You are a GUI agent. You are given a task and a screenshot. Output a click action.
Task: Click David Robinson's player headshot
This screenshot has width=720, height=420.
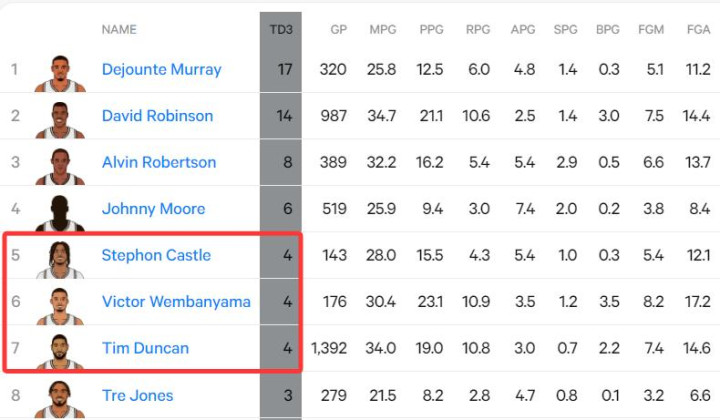tap(59, 118)
